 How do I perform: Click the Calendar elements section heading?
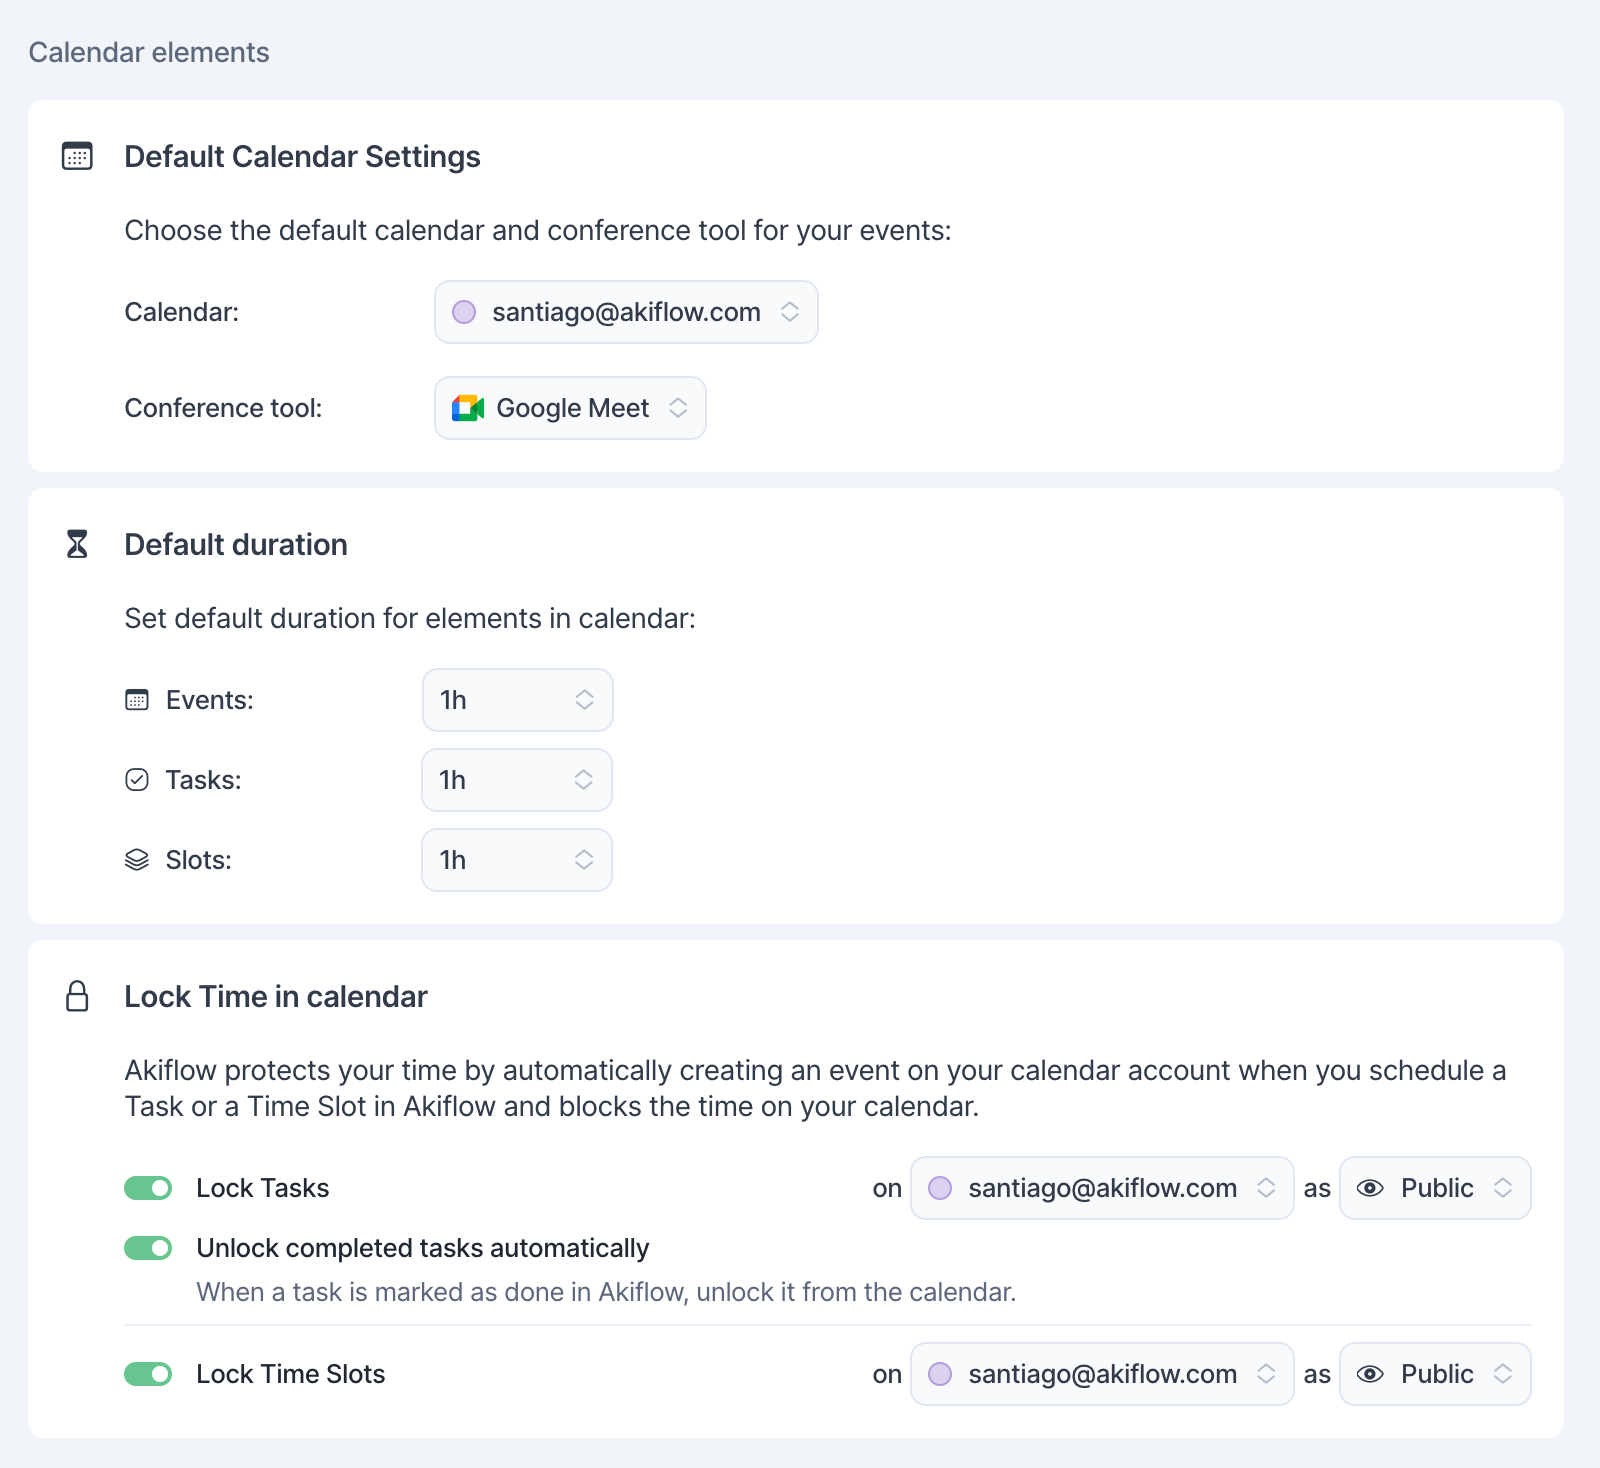(x=149, y=52)
